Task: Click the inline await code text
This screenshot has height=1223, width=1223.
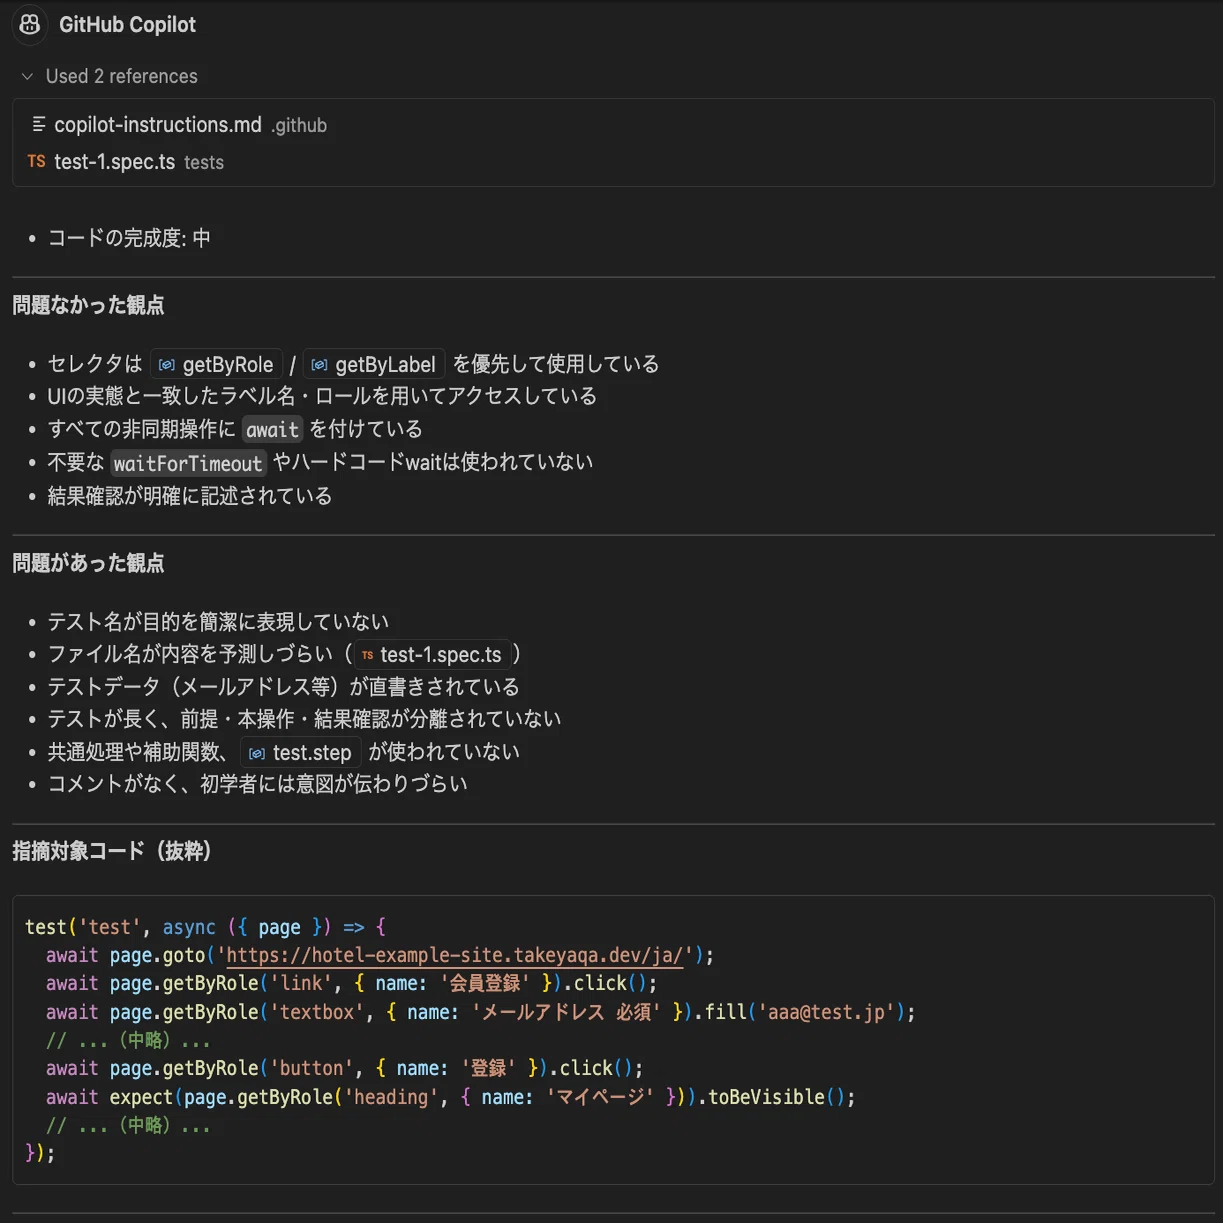Action: click(272, 430)
